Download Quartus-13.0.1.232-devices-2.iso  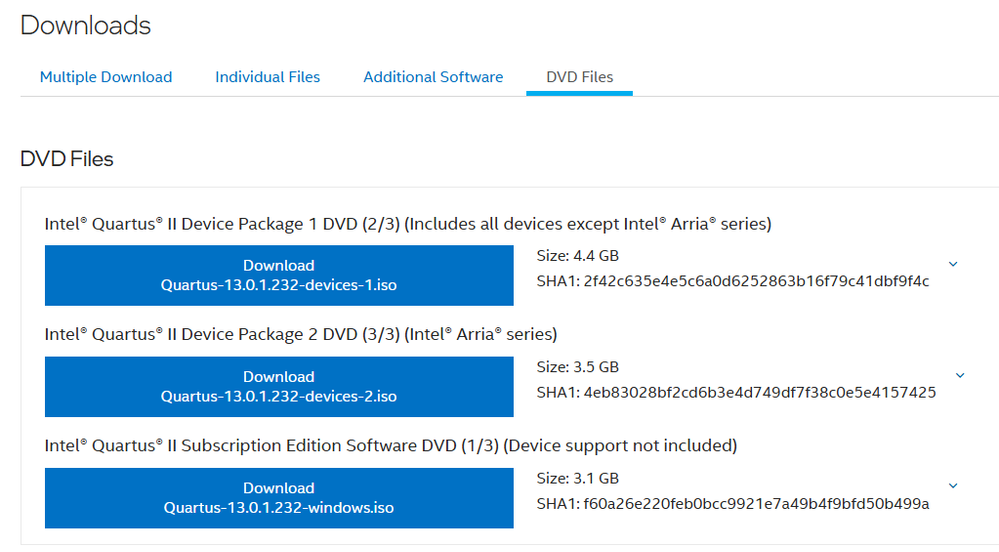[x=279, y=387]
